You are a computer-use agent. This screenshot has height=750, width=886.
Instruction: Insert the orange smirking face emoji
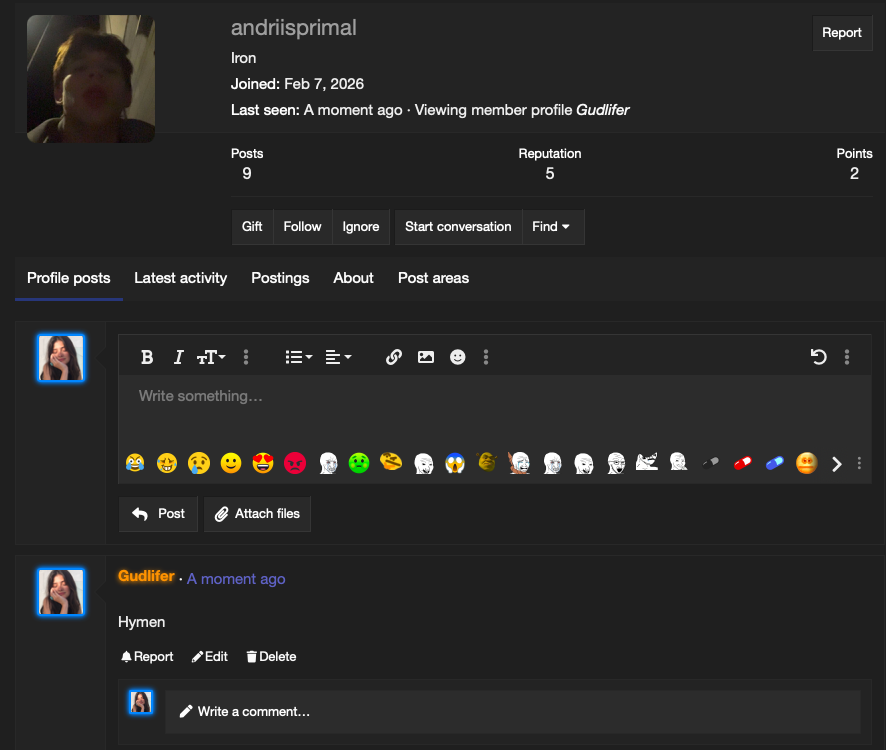click(x=807, y=463)
